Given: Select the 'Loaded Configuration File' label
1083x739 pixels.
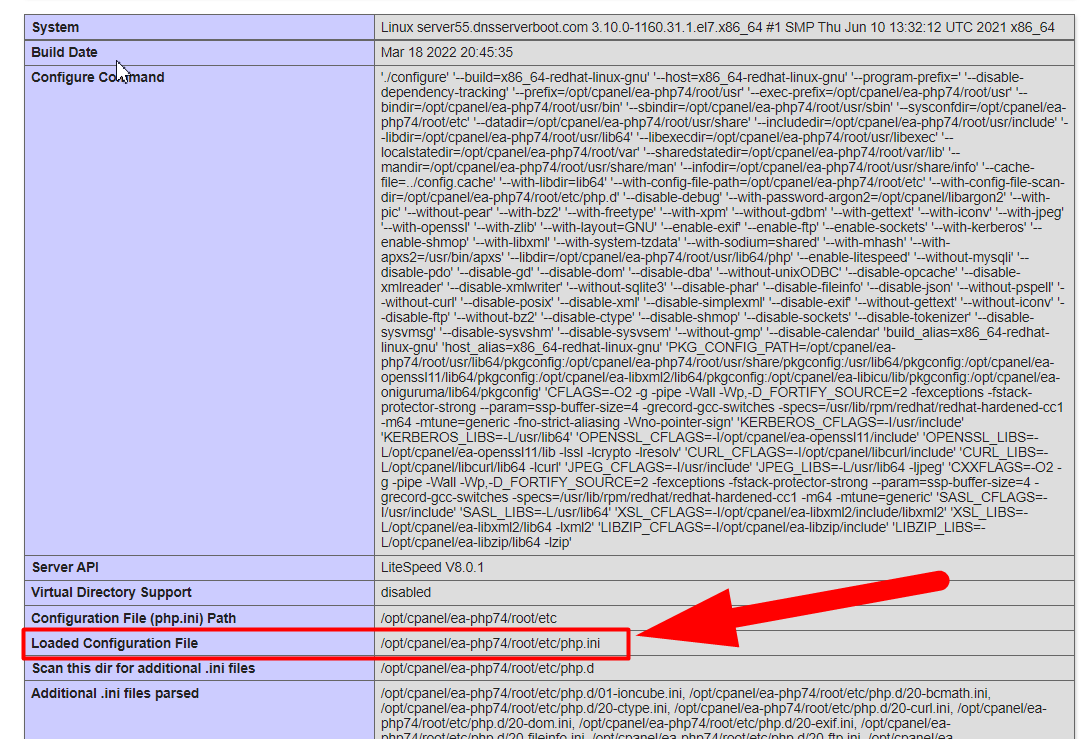Looking at the screenshot, I should tap(115, 644).
